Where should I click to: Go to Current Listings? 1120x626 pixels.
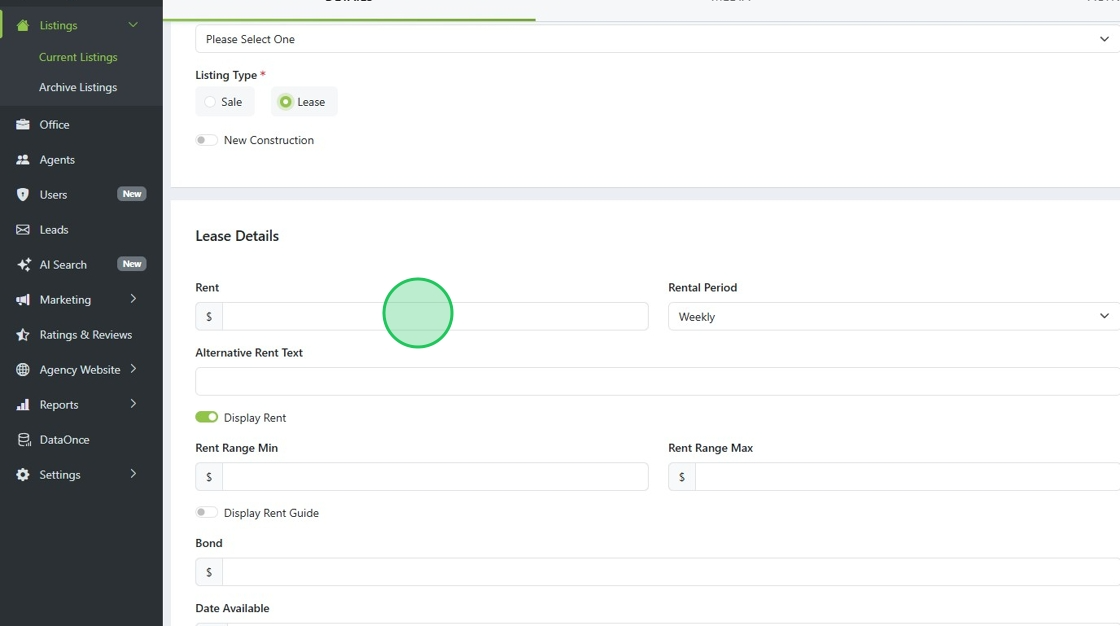[x=78, y=58]
